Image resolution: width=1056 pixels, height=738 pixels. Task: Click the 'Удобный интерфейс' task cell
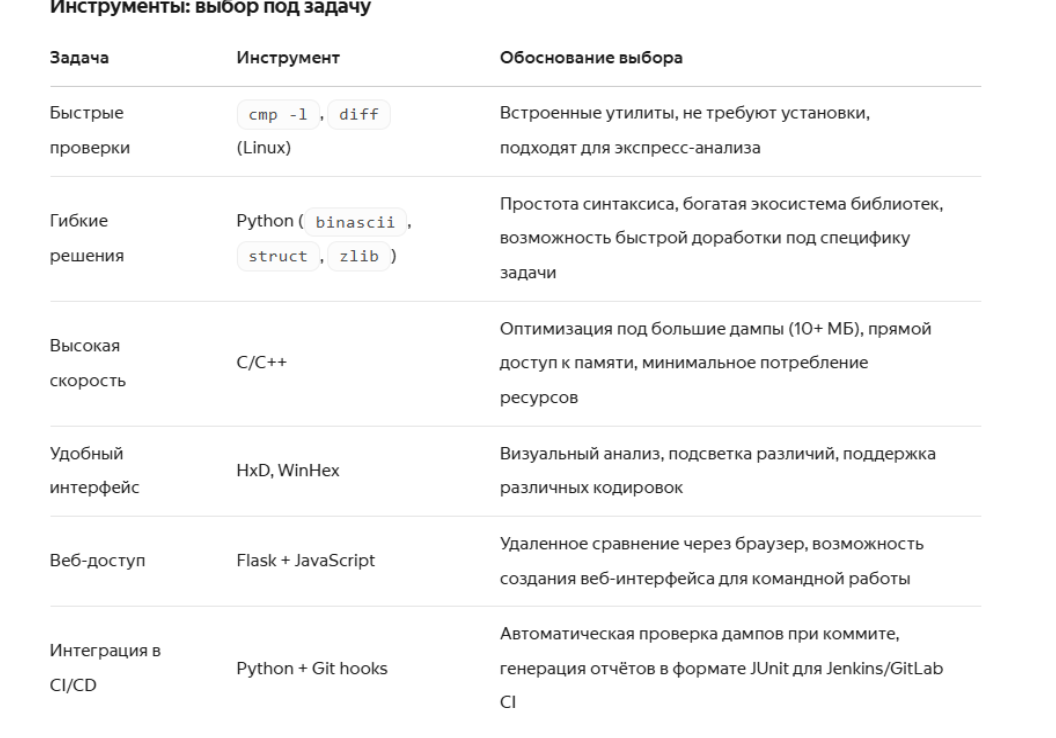(x=94, y=471)
